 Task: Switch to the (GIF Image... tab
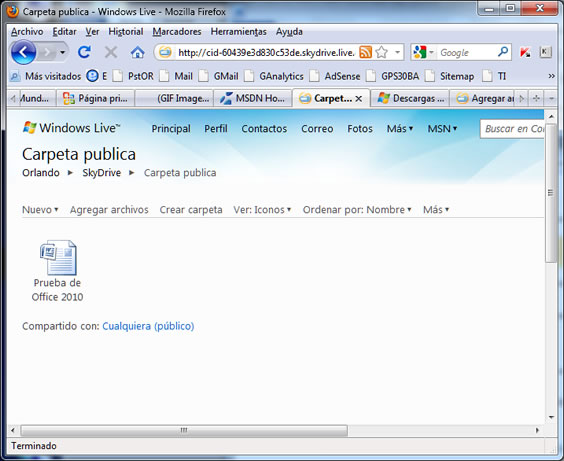click(x=174, y=98)
